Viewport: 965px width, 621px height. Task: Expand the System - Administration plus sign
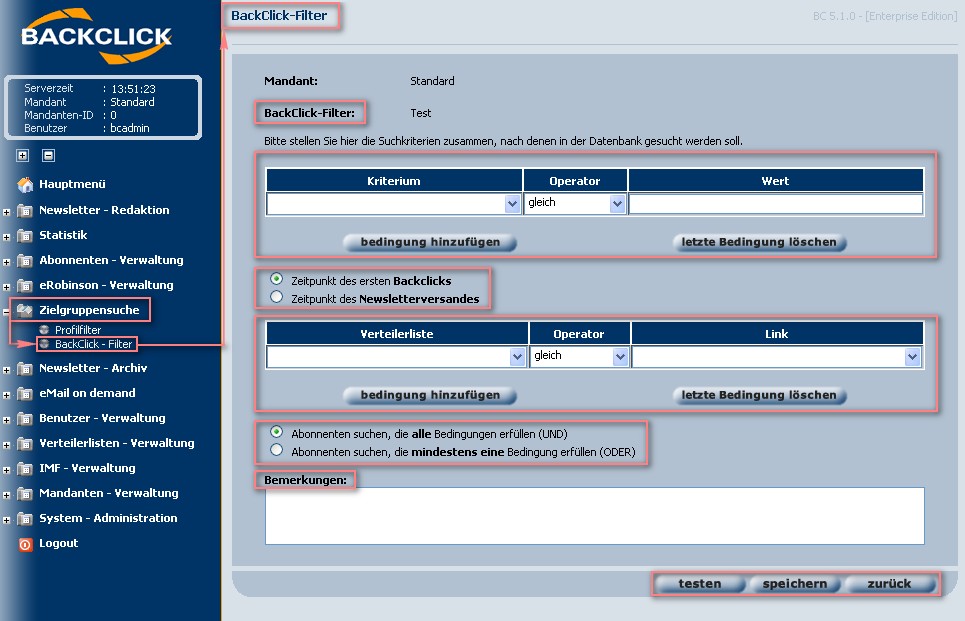pyautogui.click(x=6, y=521)
